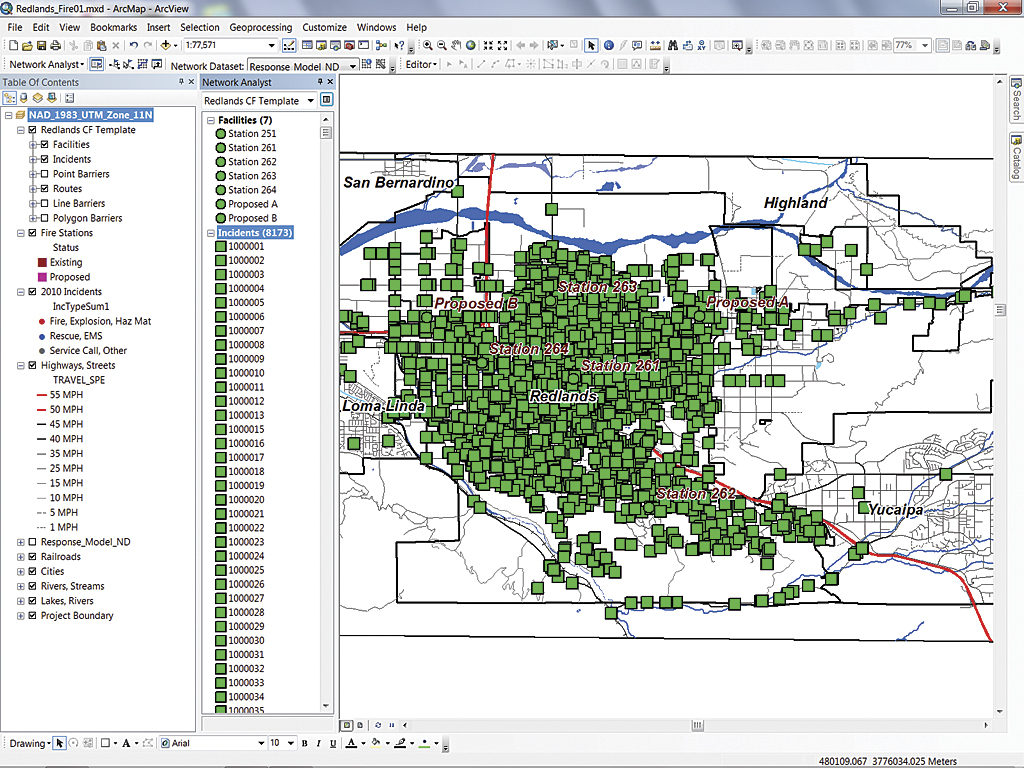The height and width of the screenshot is (768, 1024).
Task: Click the Go To XY icon
Action: 703,46
